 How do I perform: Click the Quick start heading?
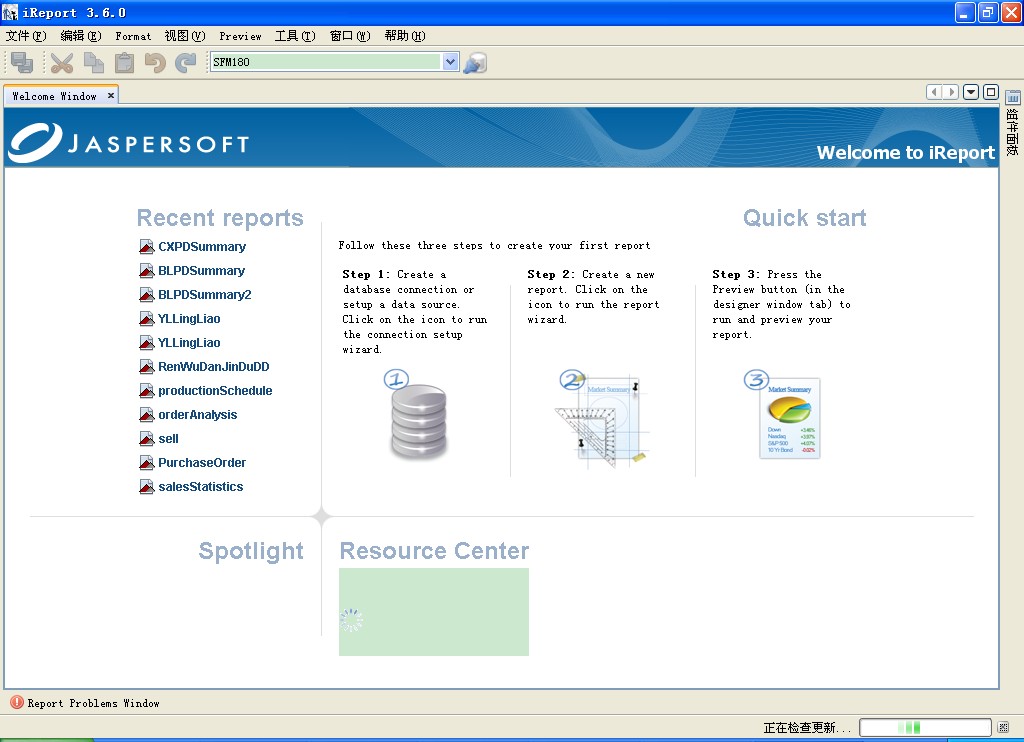point(804,218)
